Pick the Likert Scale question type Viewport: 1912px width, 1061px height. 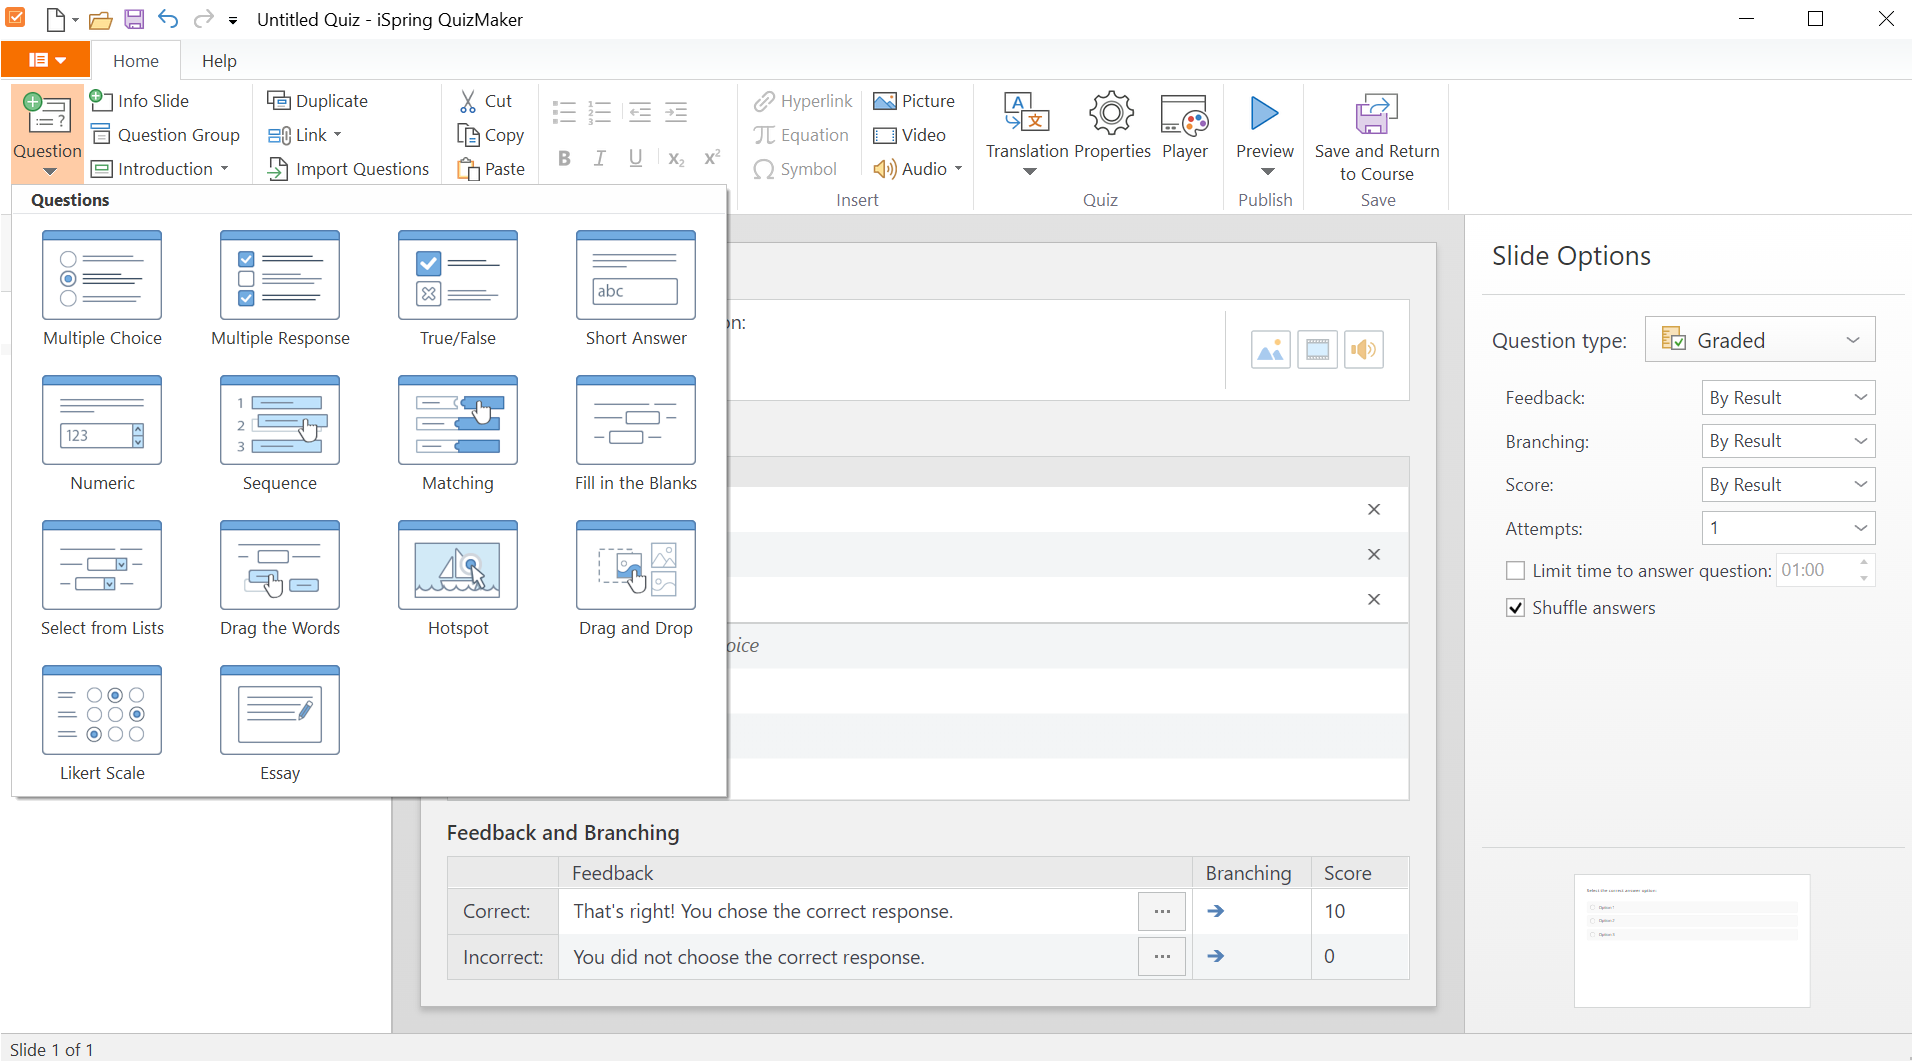(102, 724)
